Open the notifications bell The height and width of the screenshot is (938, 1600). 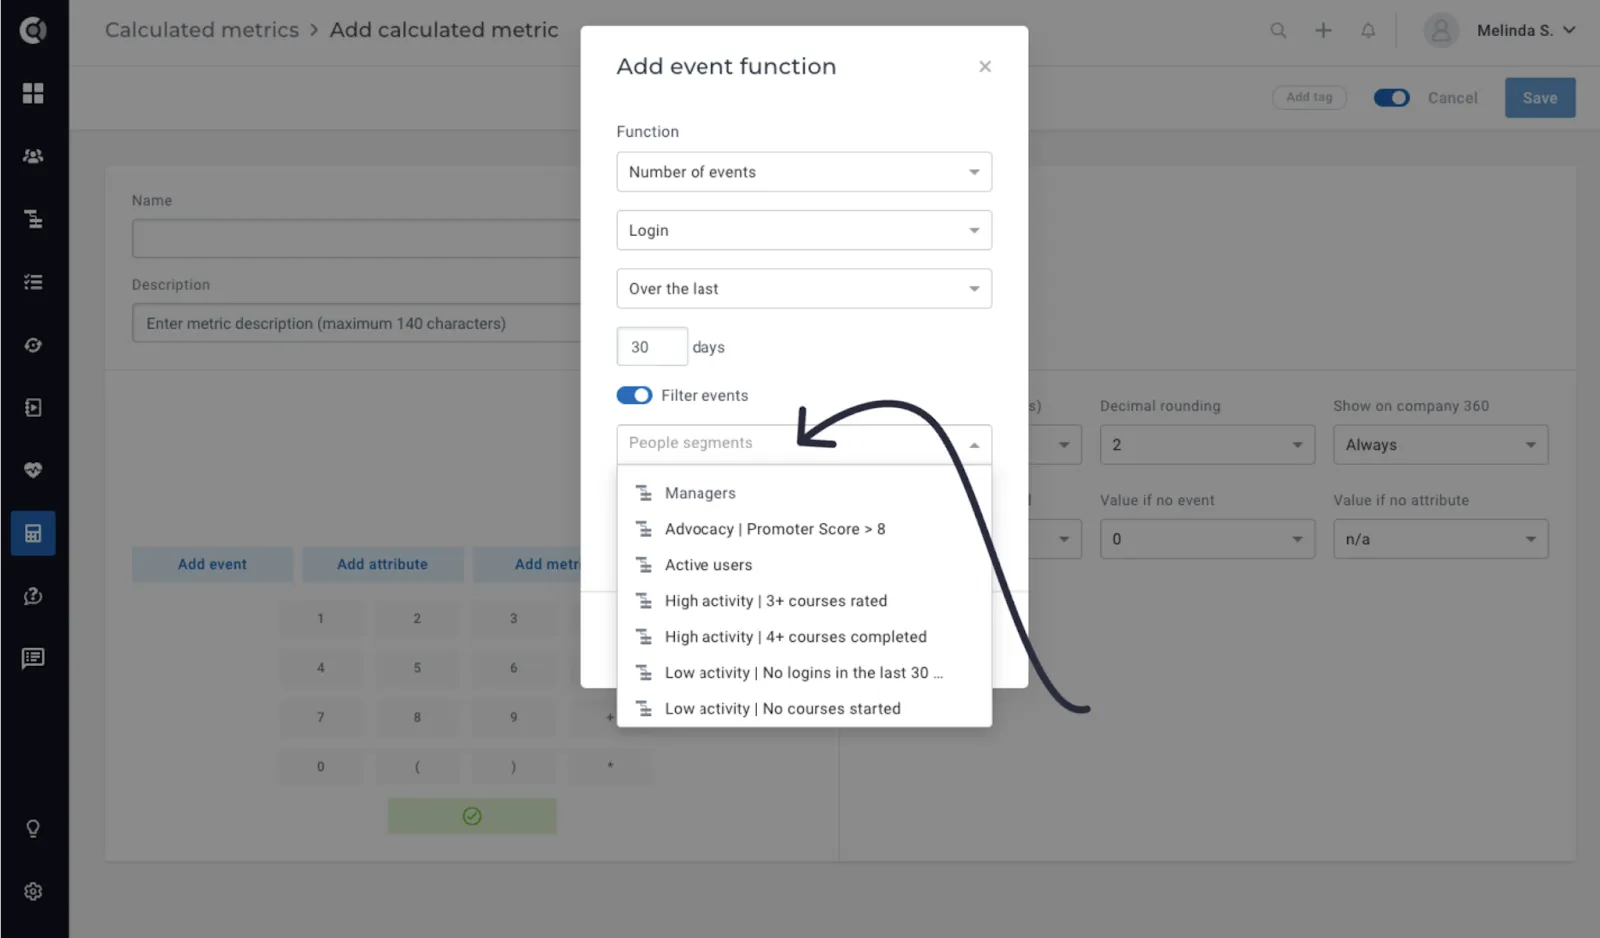1368,30
